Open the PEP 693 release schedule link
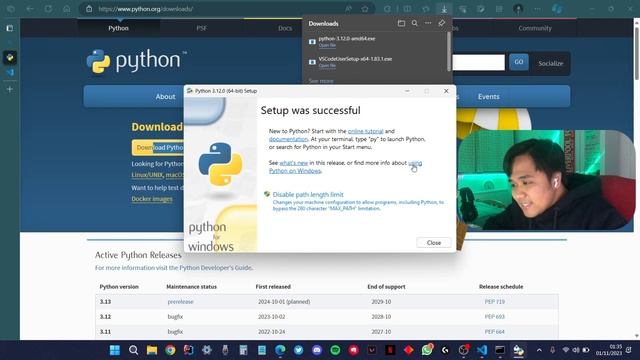 pyautogui.click(x=495, y=317)
